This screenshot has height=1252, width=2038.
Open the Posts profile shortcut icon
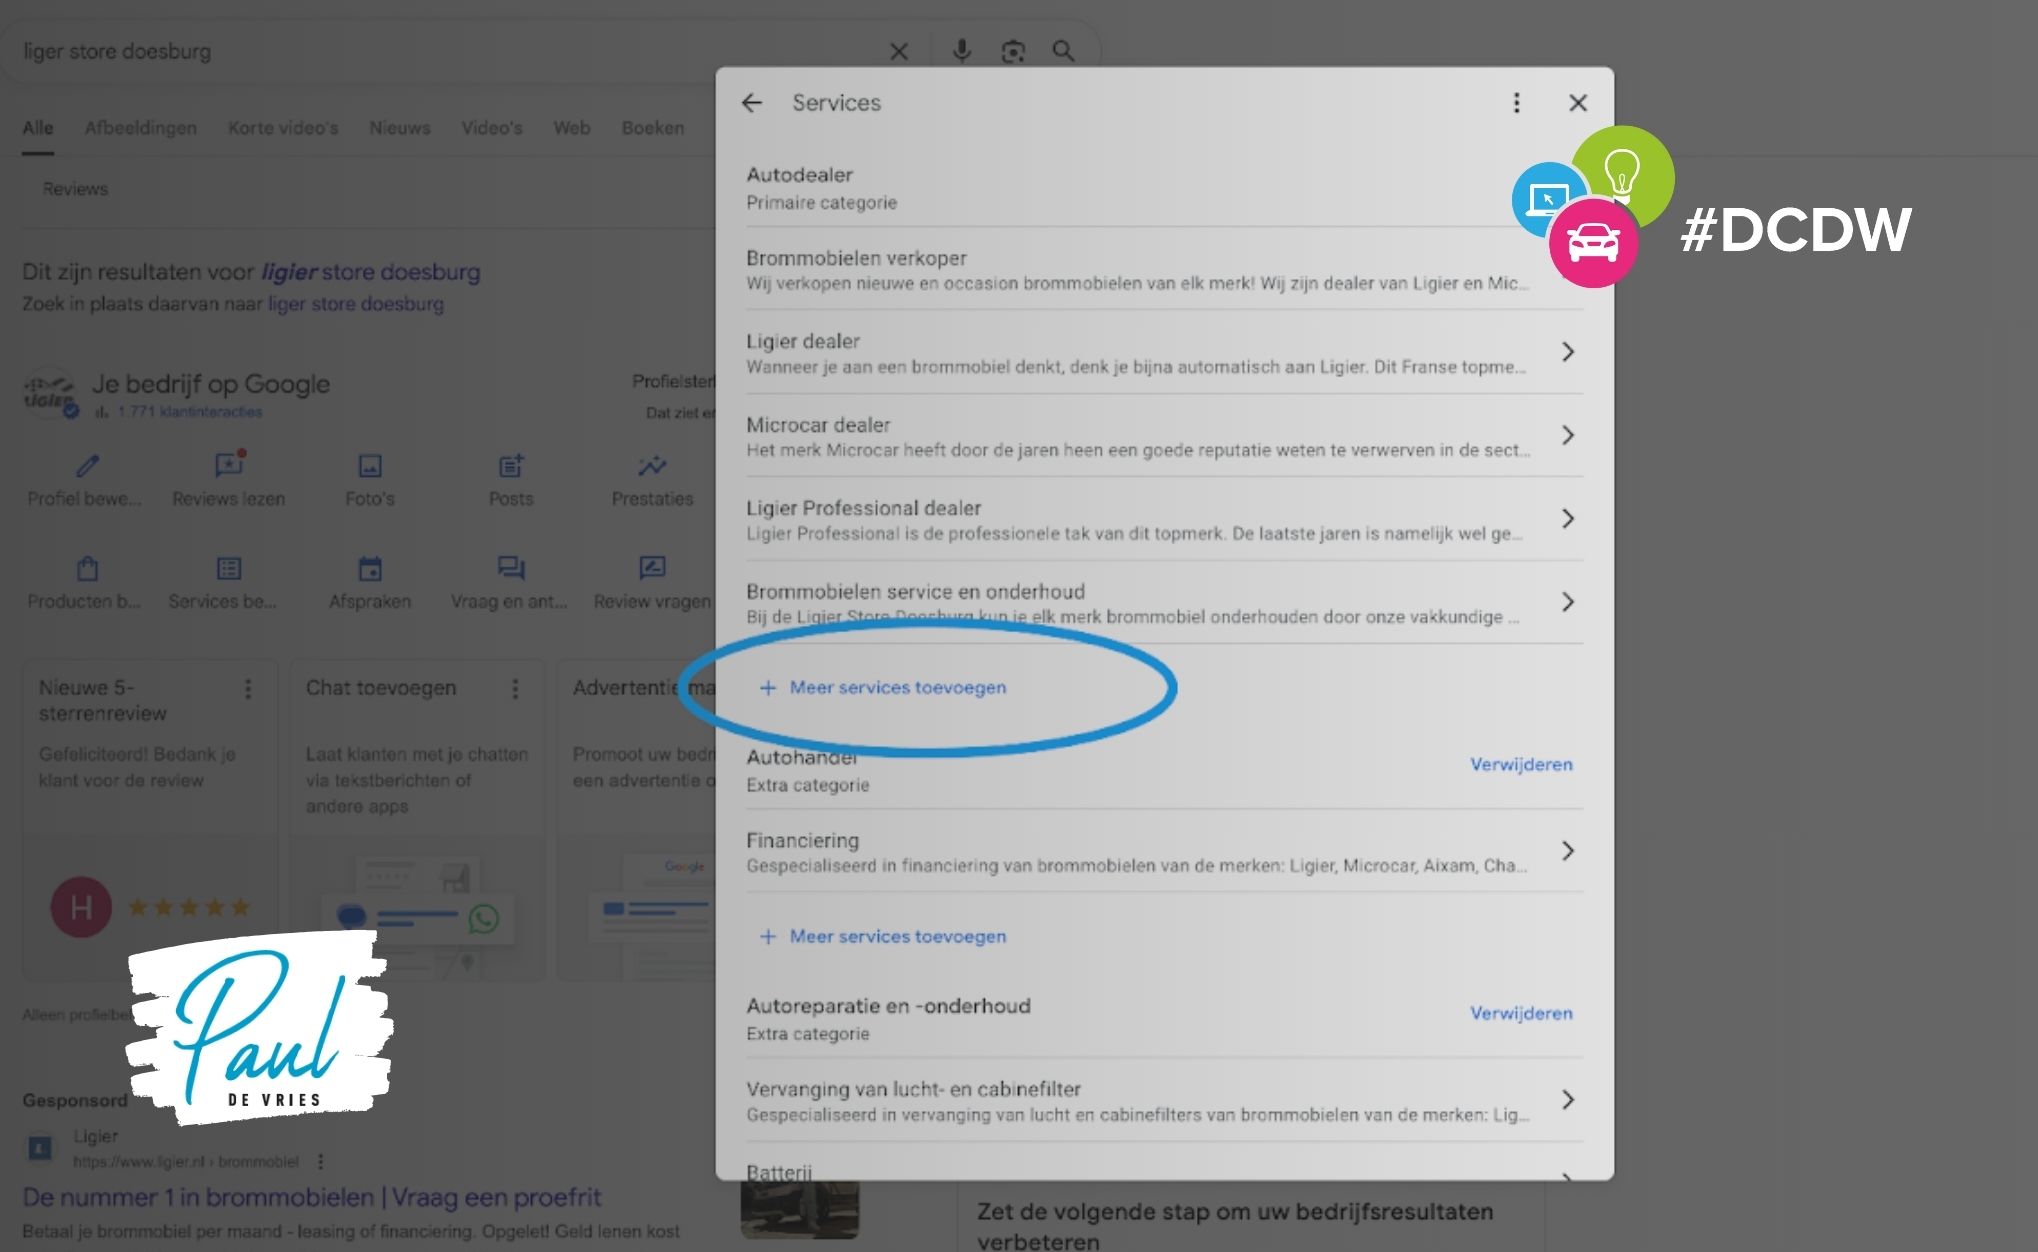click(x=511, y=466)
